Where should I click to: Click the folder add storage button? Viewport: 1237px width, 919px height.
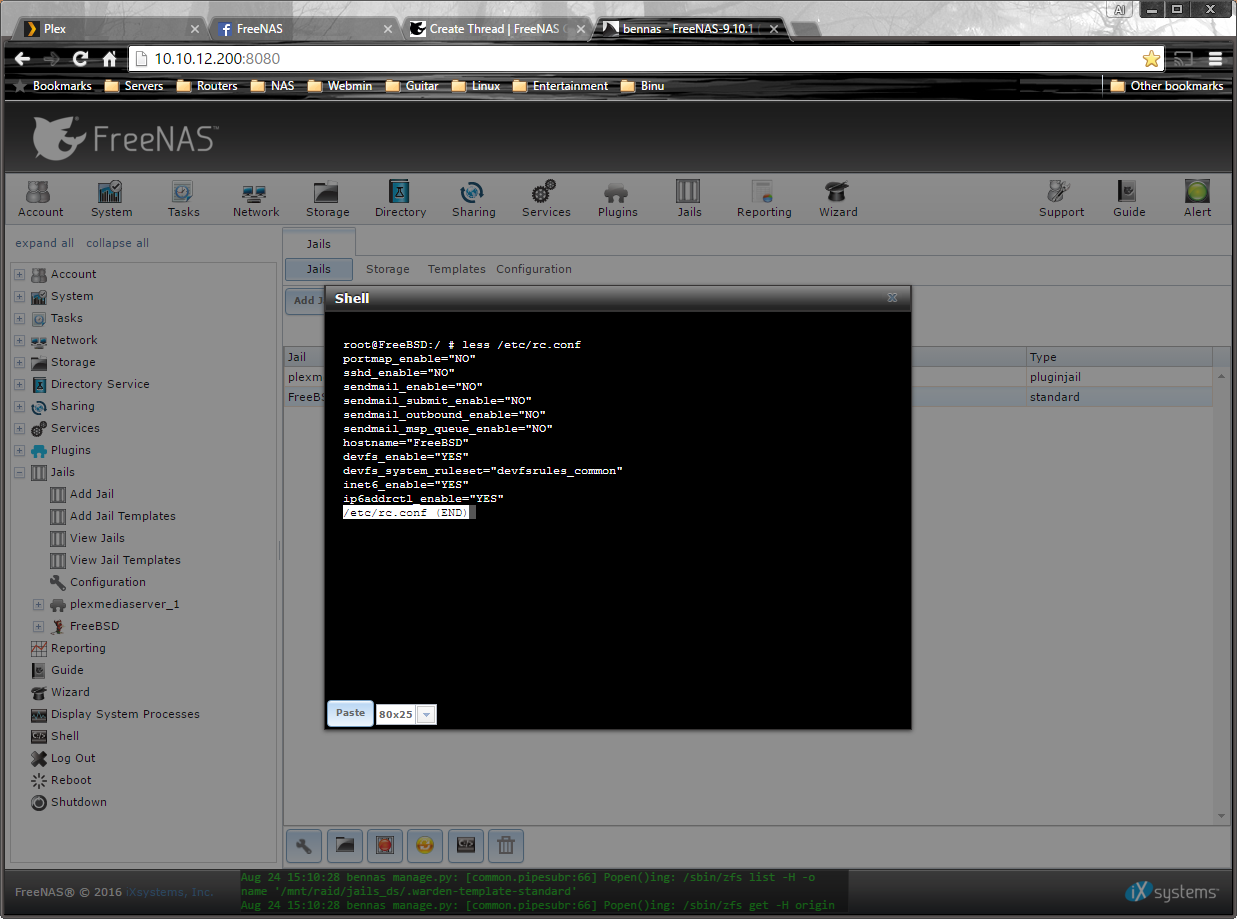coord(345,846)
